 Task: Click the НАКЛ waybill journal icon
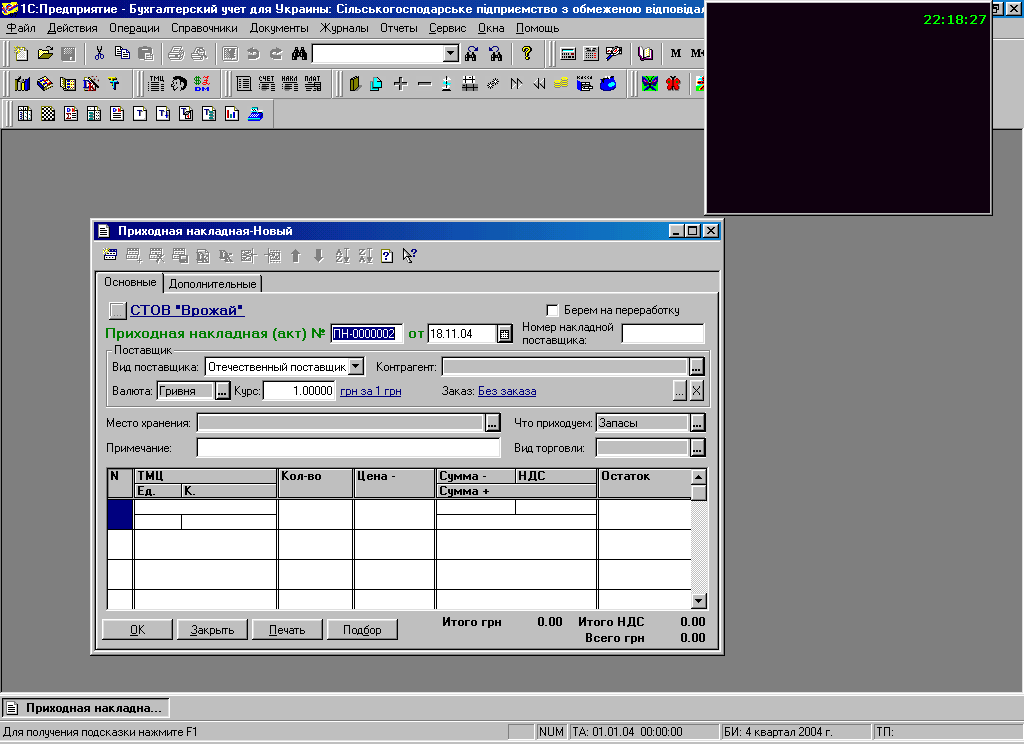289,84
